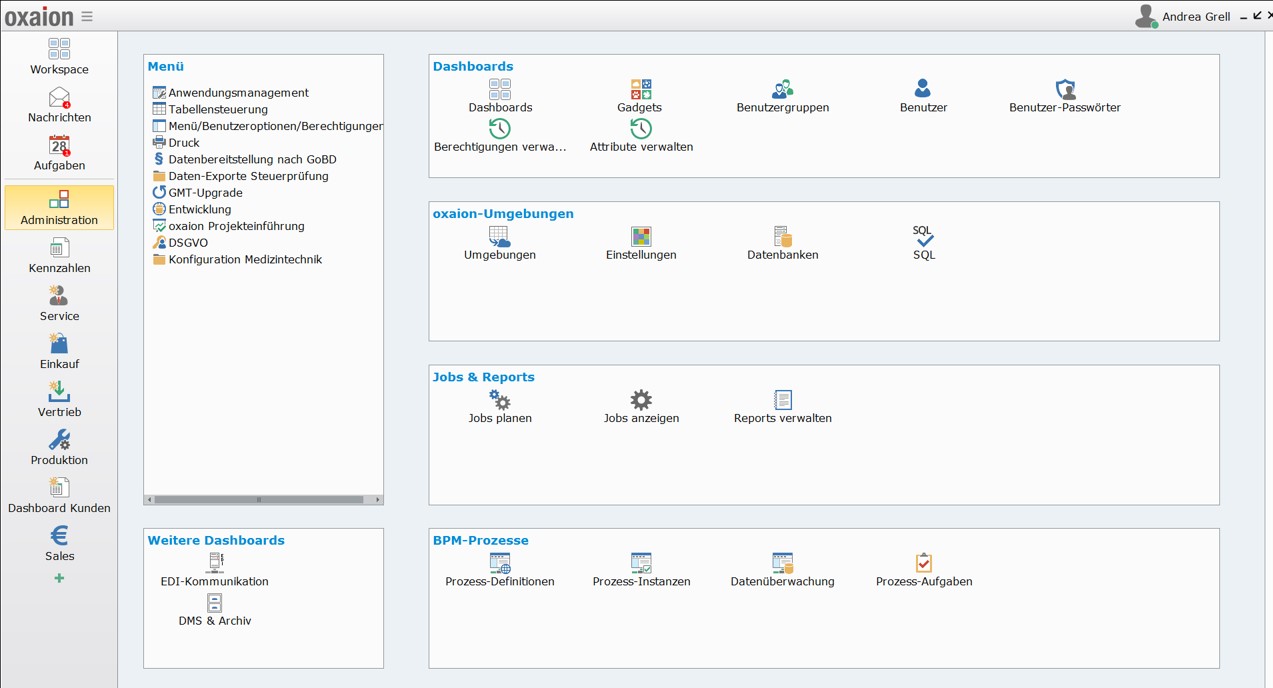The width and height of the screenshot is (1273, 688).
Task: Open Vertrieb in the sidebar
Action: tap(59, 400)
